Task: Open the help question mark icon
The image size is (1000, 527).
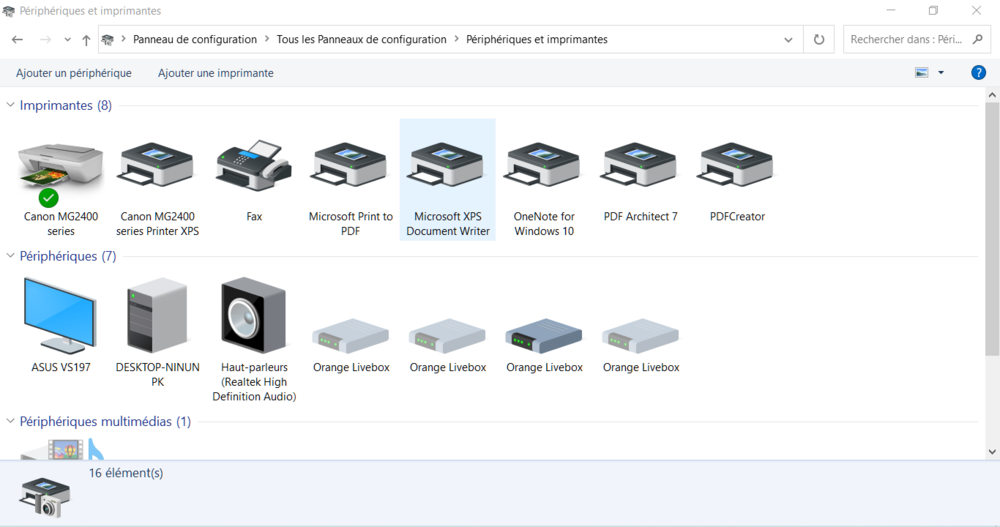Action: [x=978, y=73]
